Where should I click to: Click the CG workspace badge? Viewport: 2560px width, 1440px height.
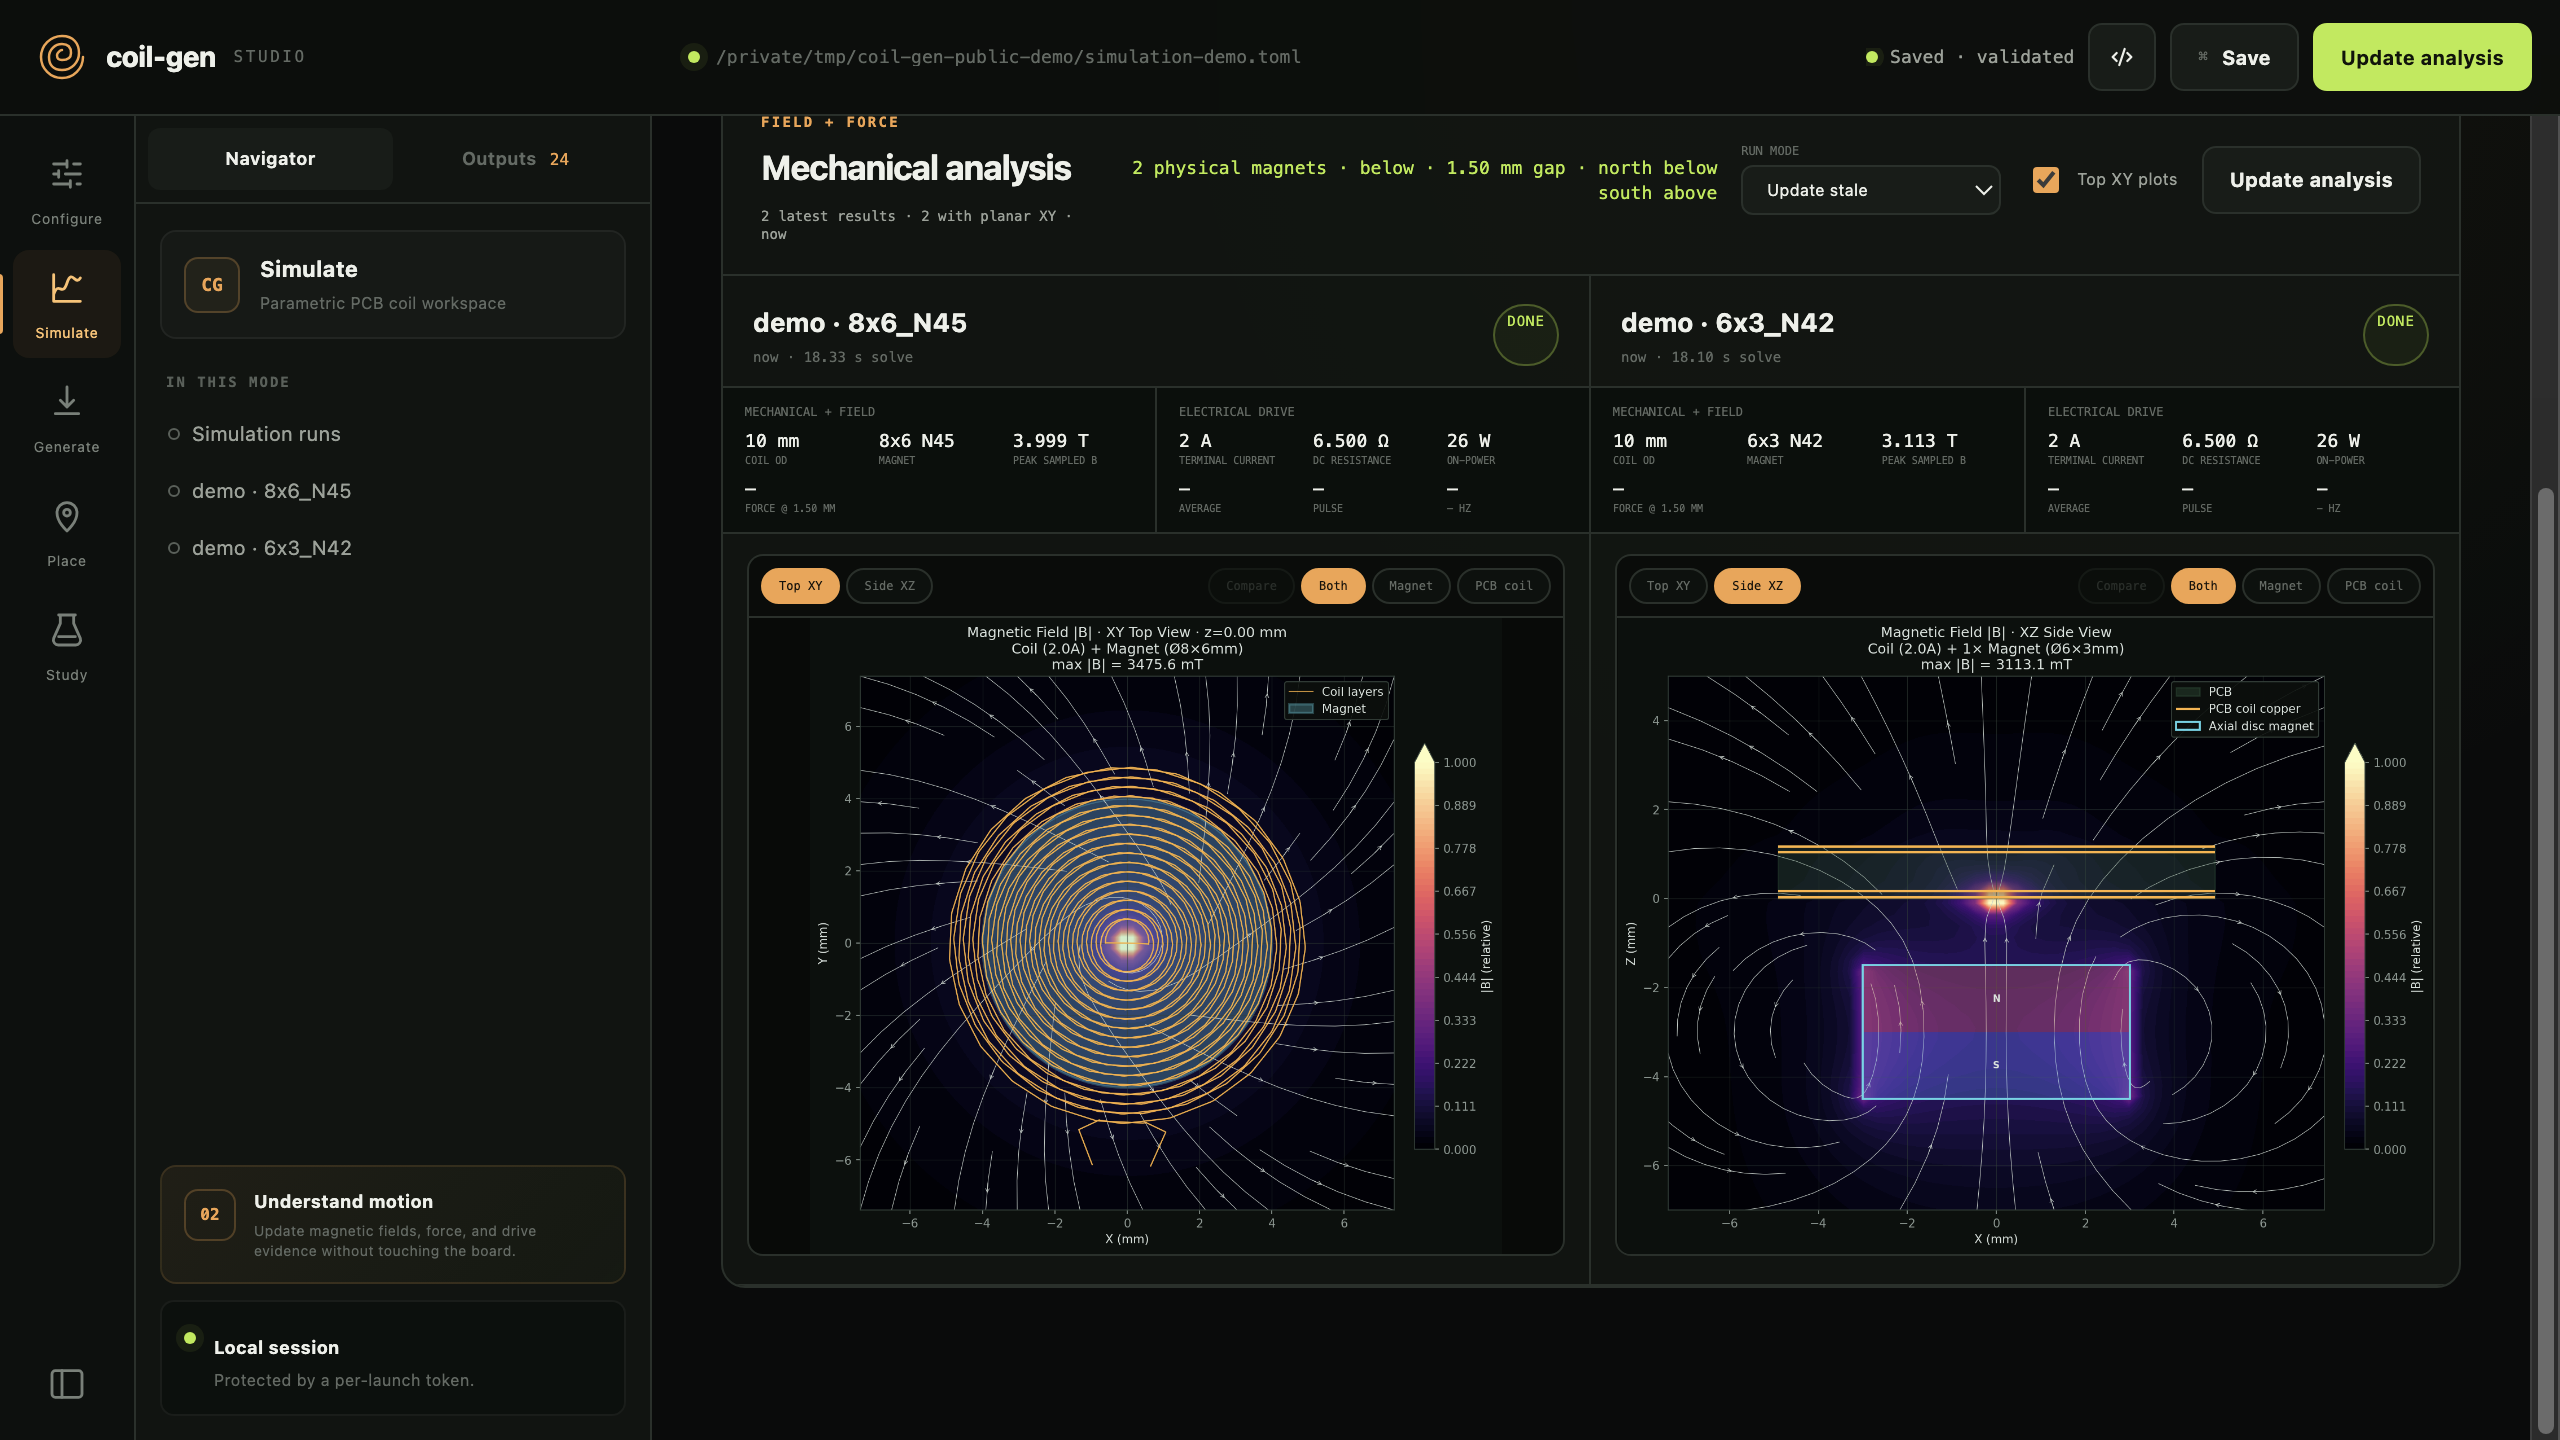(212, 285)
